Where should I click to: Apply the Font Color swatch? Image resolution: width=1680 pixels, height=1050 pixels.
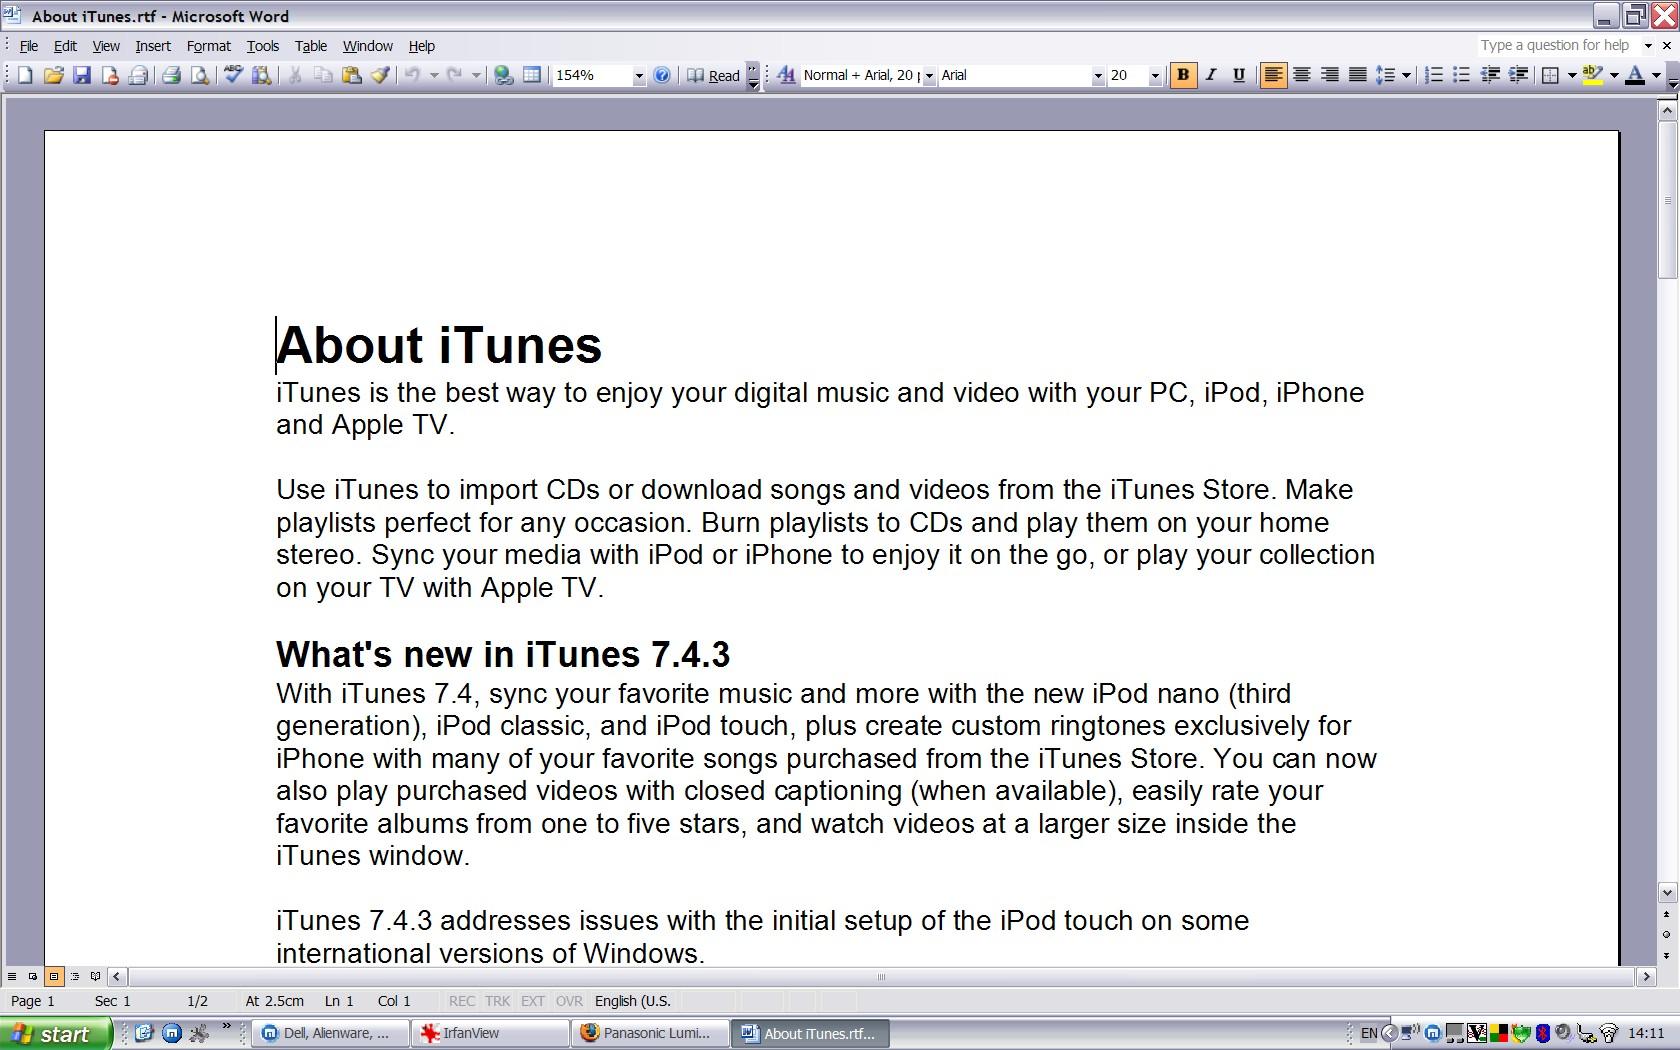[1636, 75]
